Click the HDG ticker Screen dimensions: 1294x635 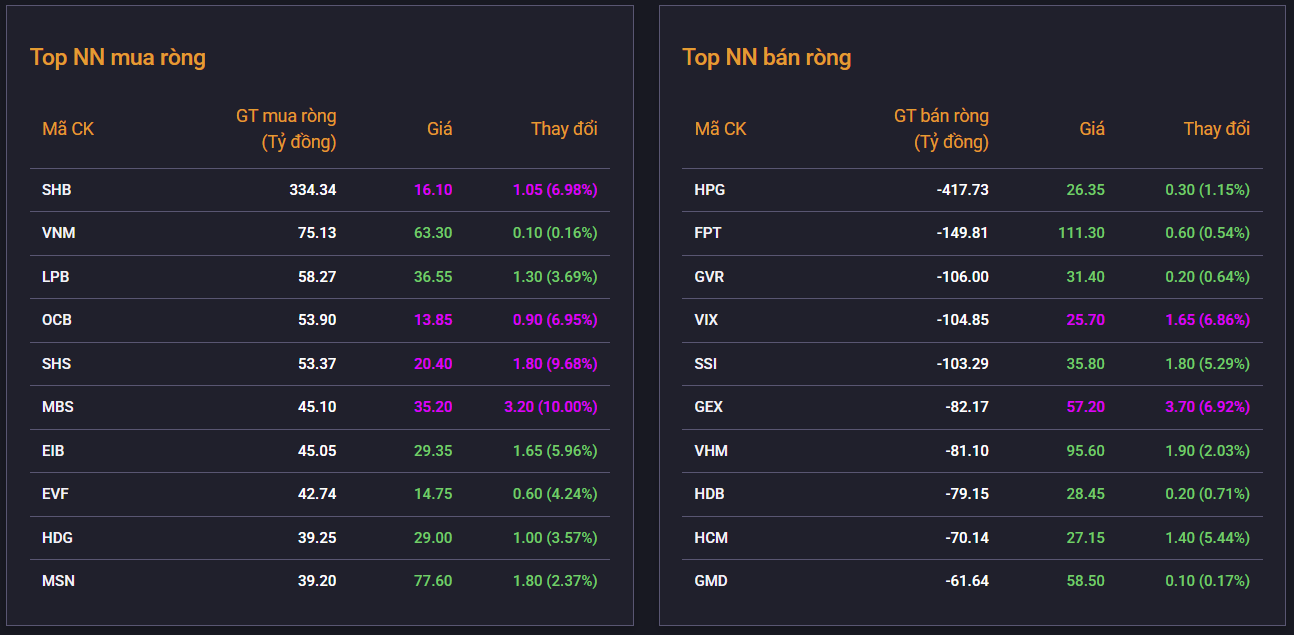coord(58,537)
